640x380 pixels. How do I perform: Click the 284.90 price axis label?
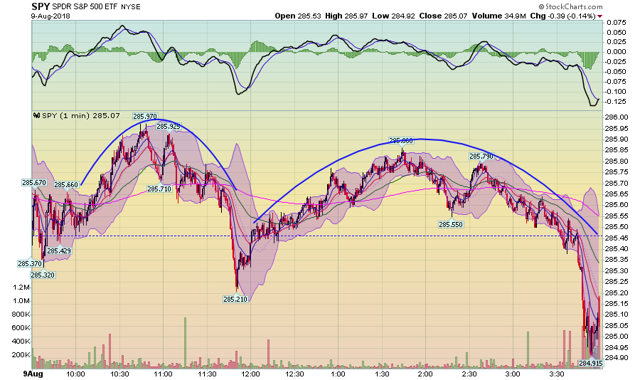[x=617, y=358]
